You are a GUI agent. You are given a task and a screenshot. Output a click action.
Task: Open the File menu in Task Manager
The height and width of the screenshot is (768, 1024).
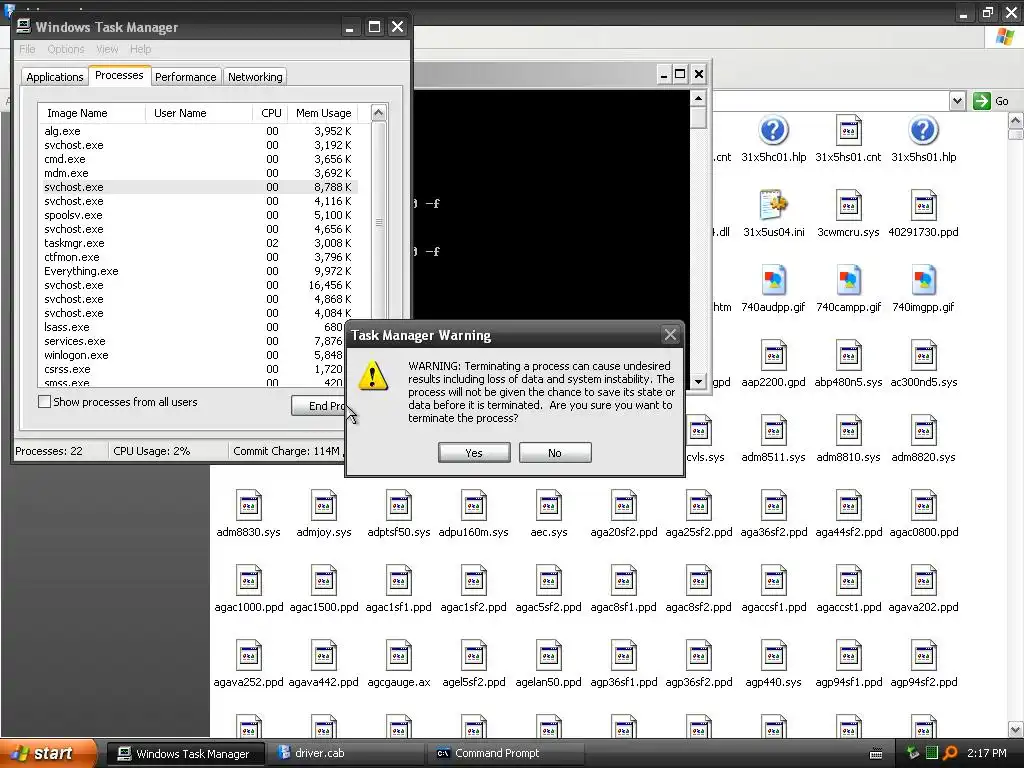coord(27,49)
